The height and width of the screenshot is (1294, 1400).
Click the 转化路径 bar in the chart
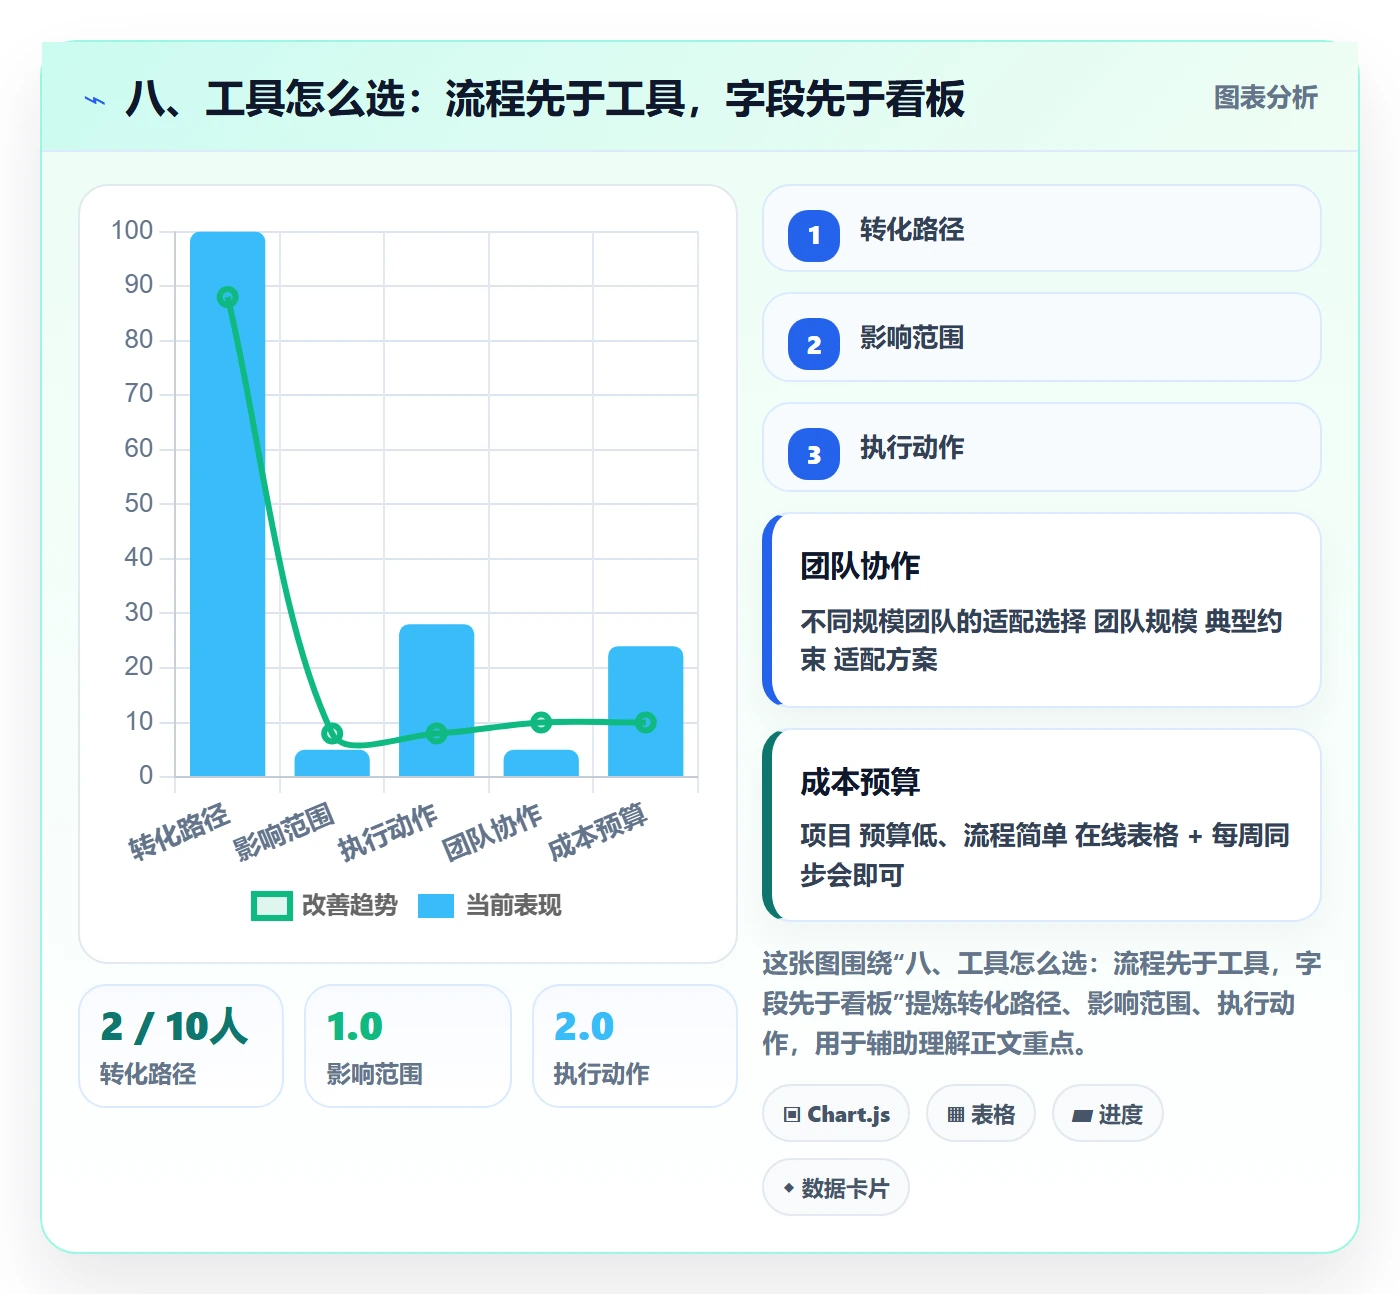[228, 504]
